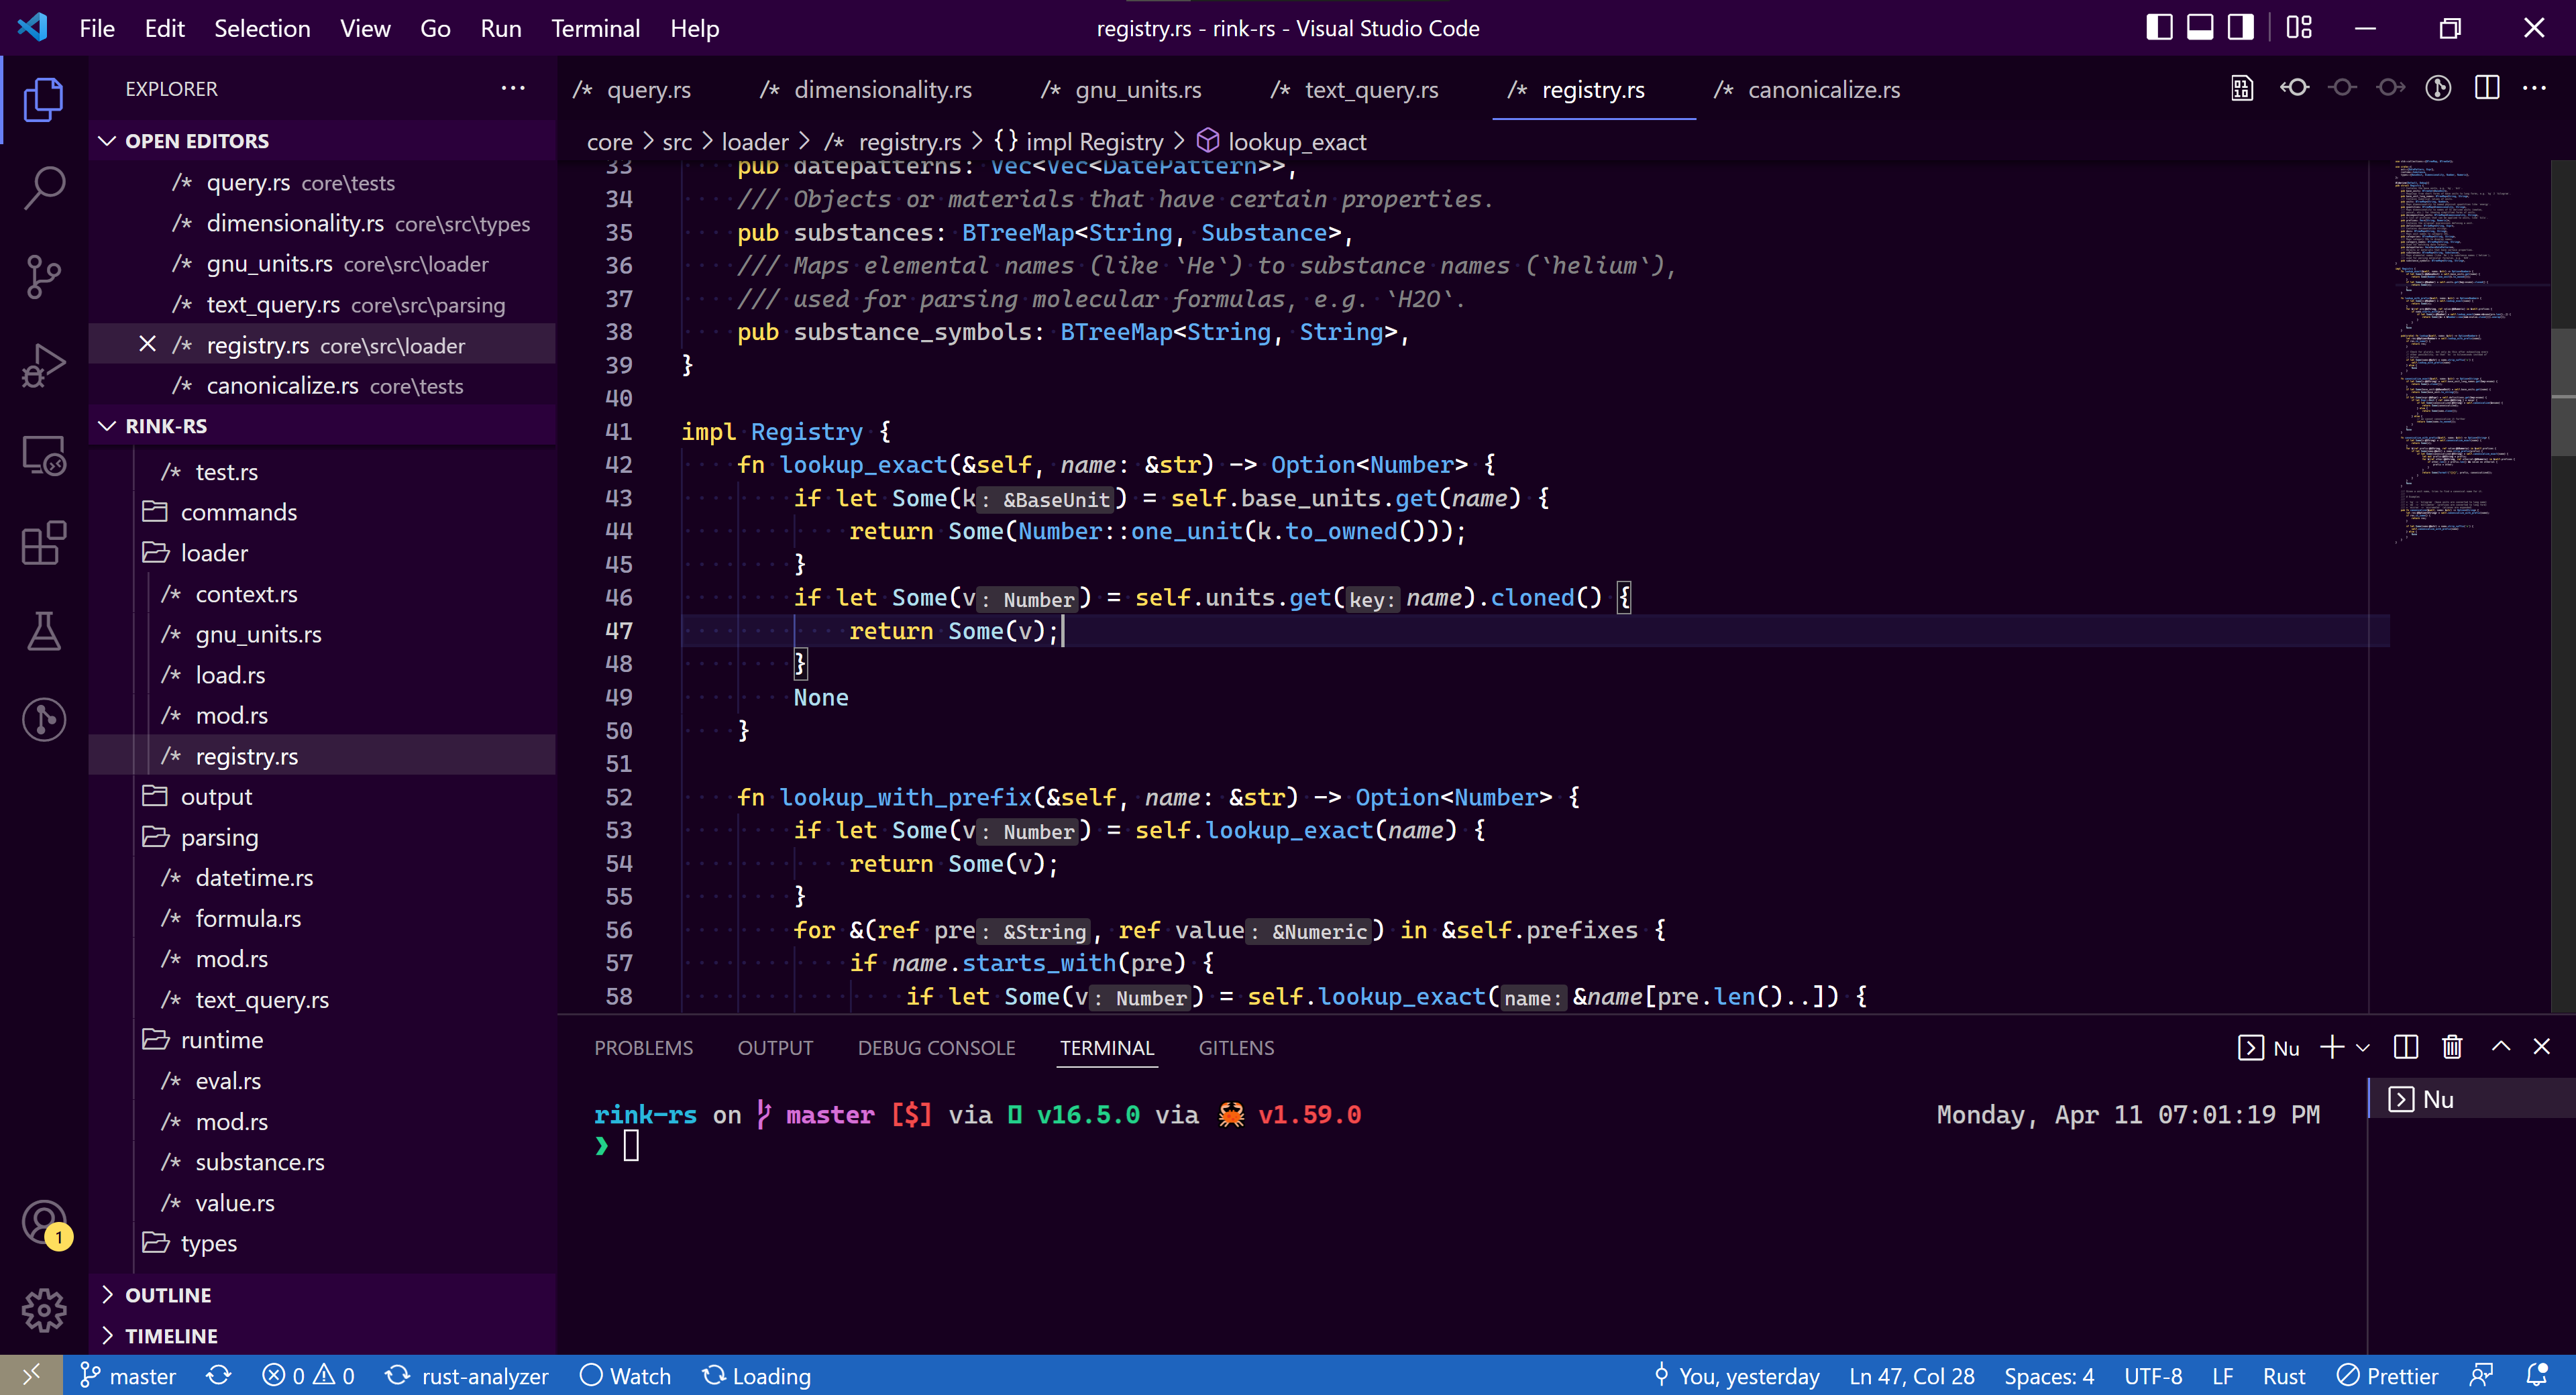Switch to the canonicalize.rs editor tab
Screen dimensions: 2576x1395
1823,90
